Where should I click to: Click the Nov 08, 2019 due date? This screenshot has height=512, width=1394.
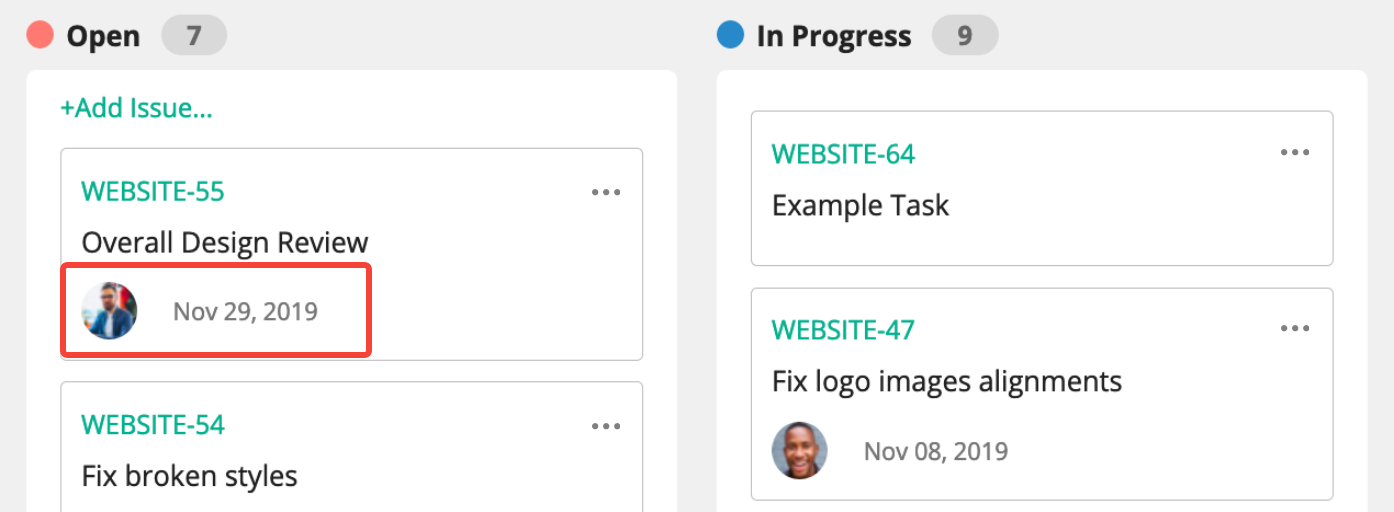[936, 451]
